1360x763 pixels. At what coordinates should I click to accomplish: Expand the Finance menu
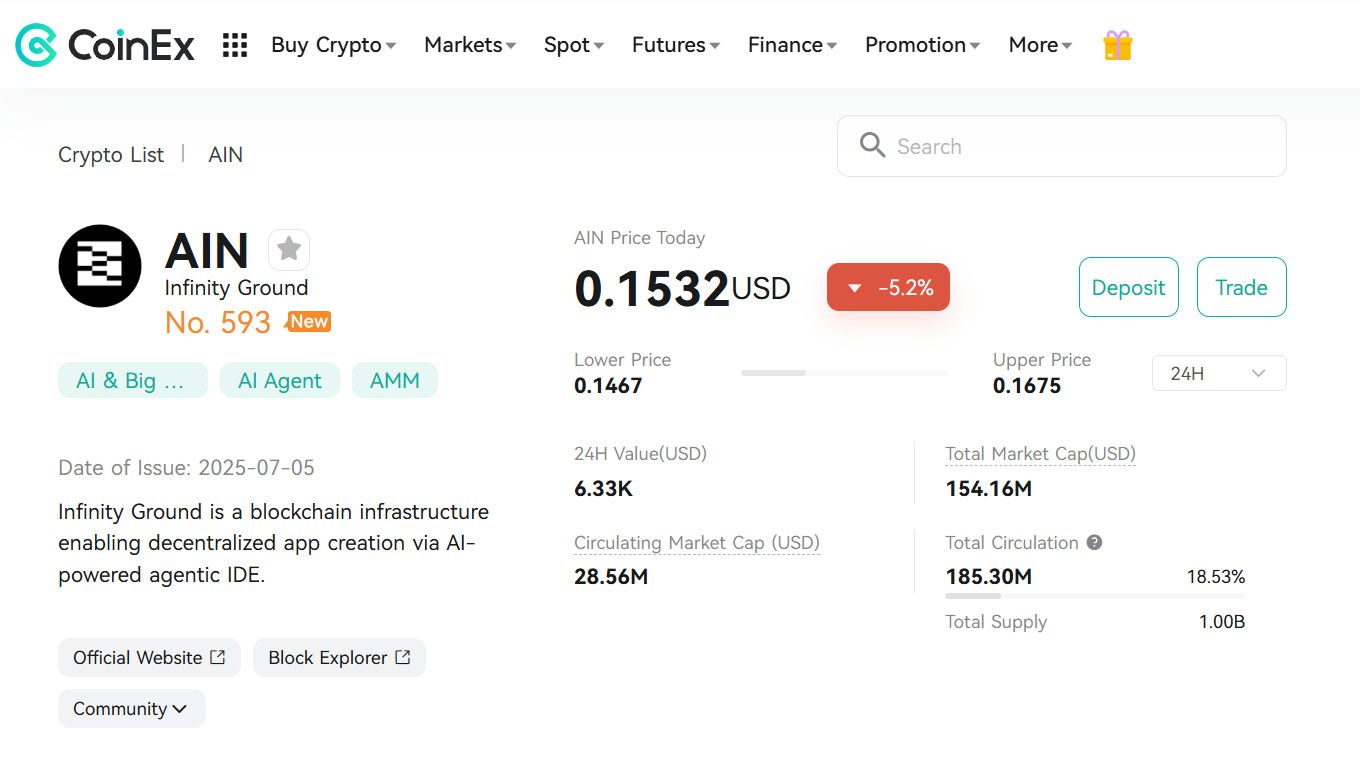(x=793, y=45)
